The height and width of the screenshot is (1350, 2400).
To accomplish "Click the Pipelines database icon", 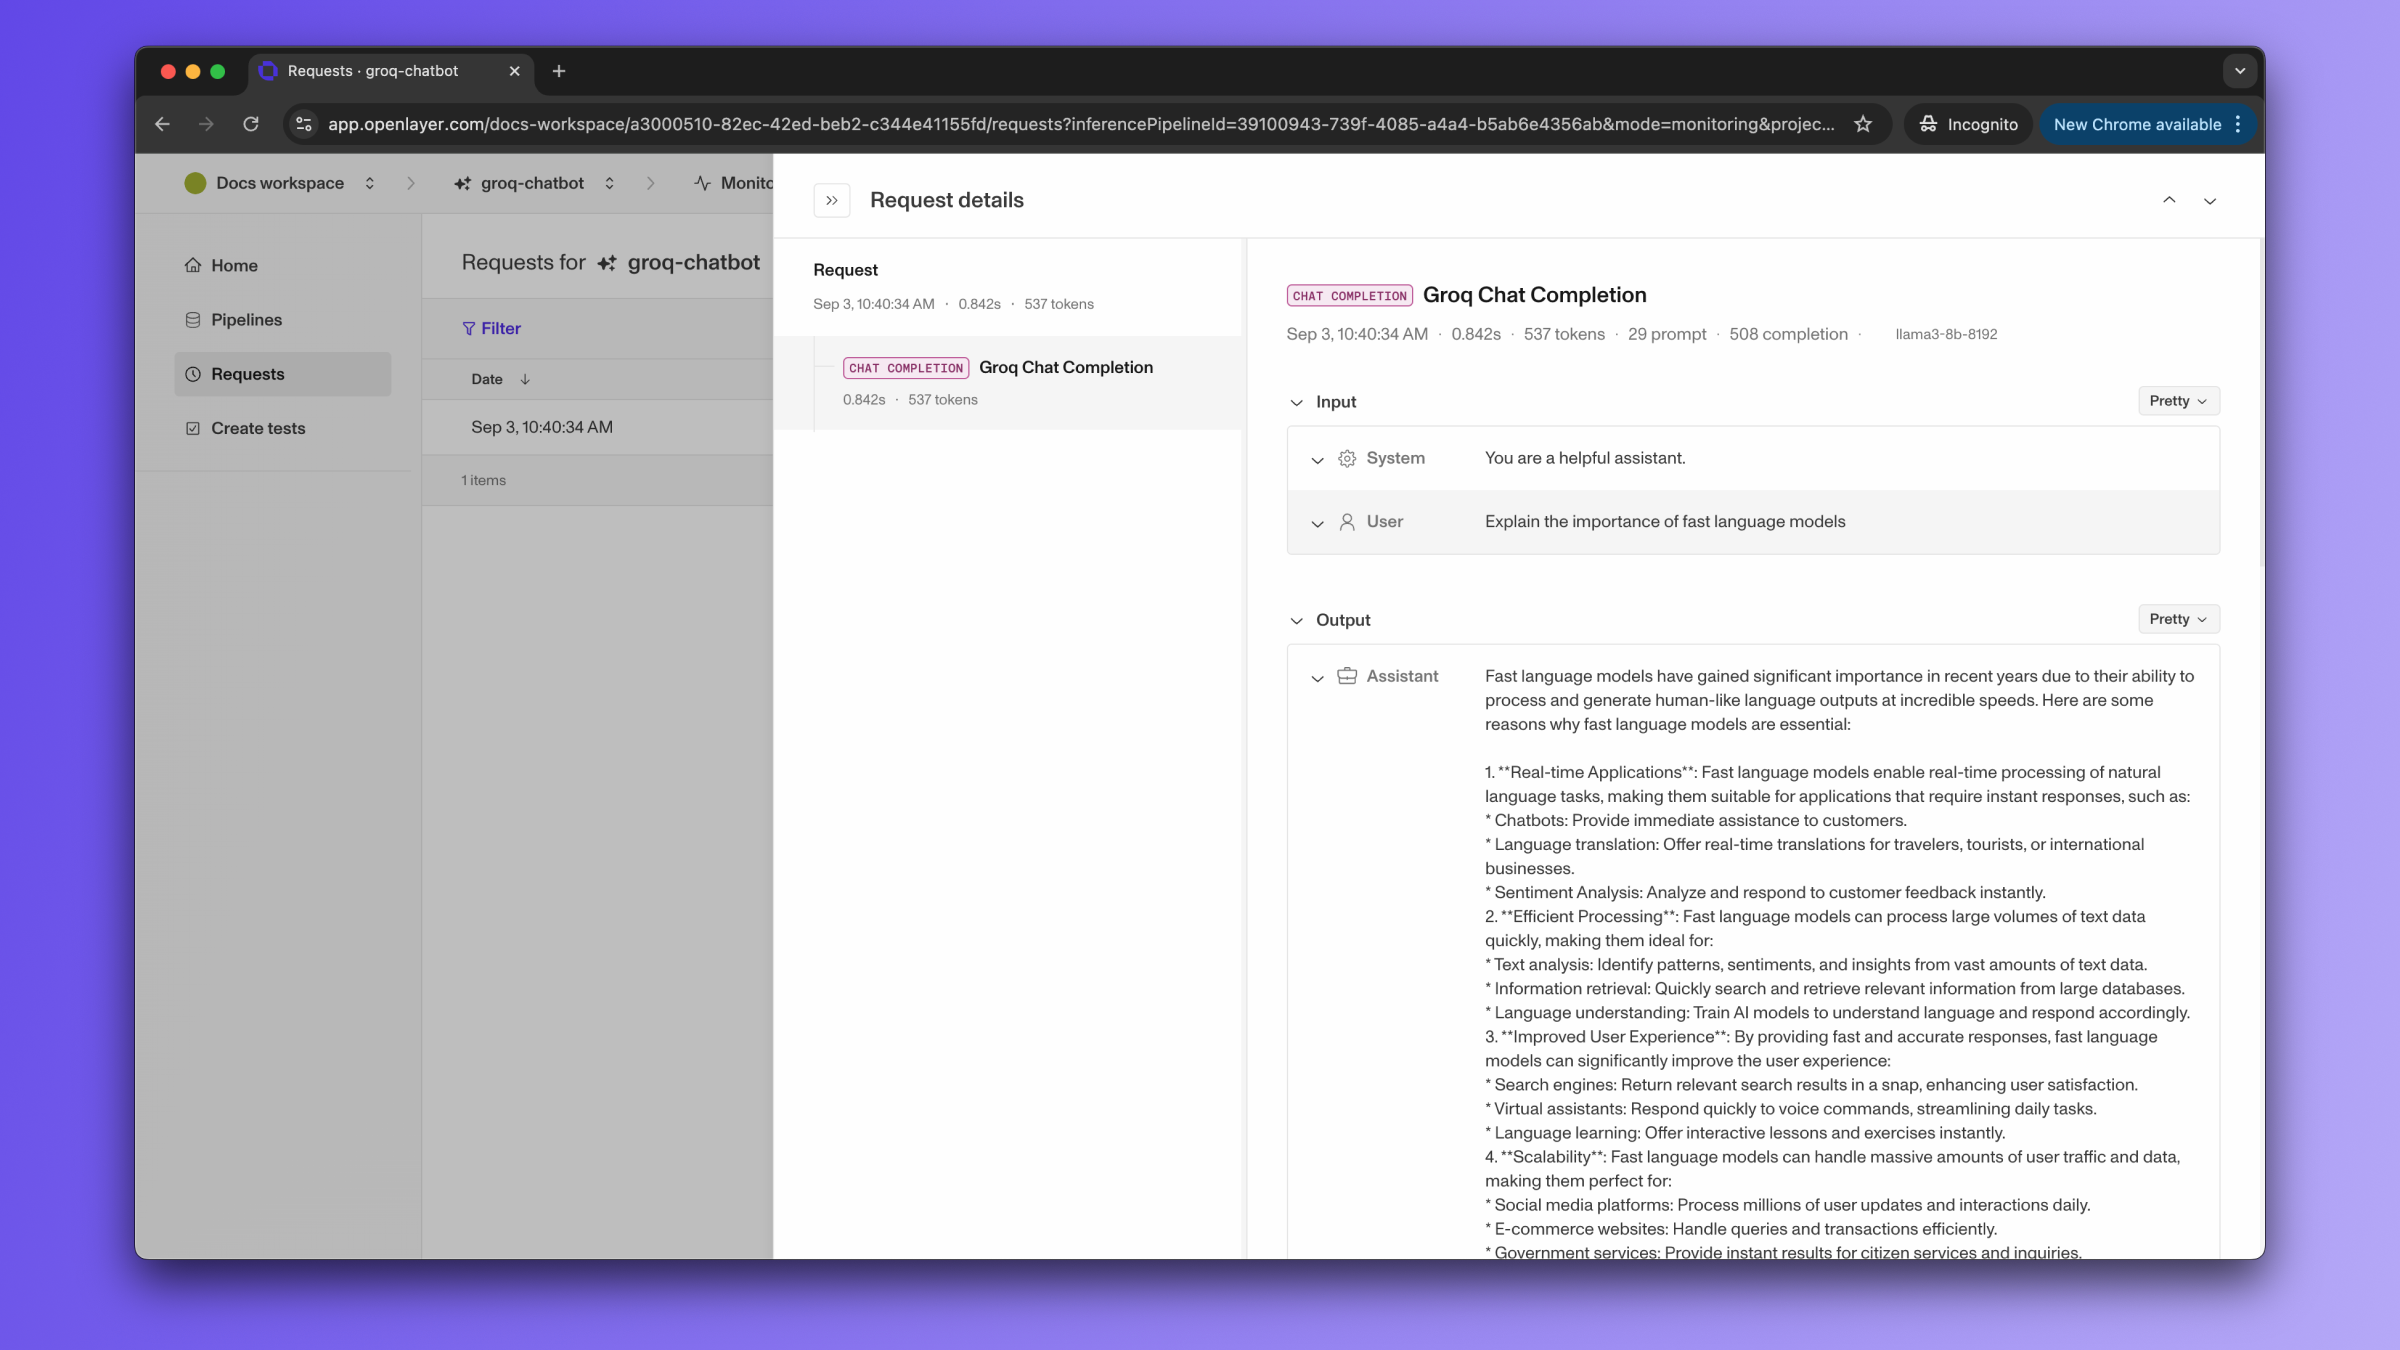I will 193,320.
